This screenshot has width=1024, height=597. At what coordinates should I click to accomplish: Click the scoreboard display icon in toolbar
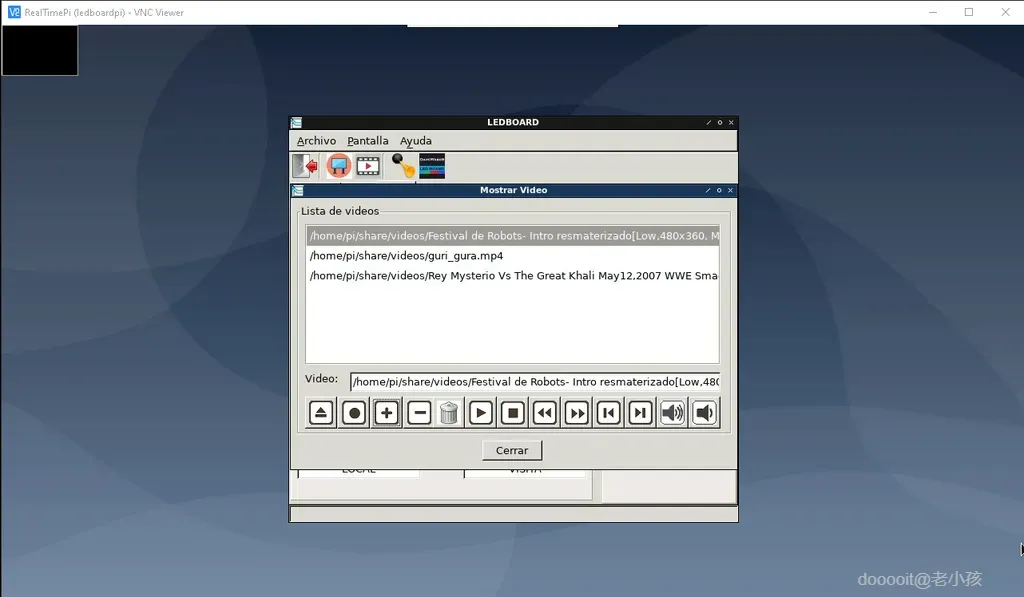tap(339, 166)
